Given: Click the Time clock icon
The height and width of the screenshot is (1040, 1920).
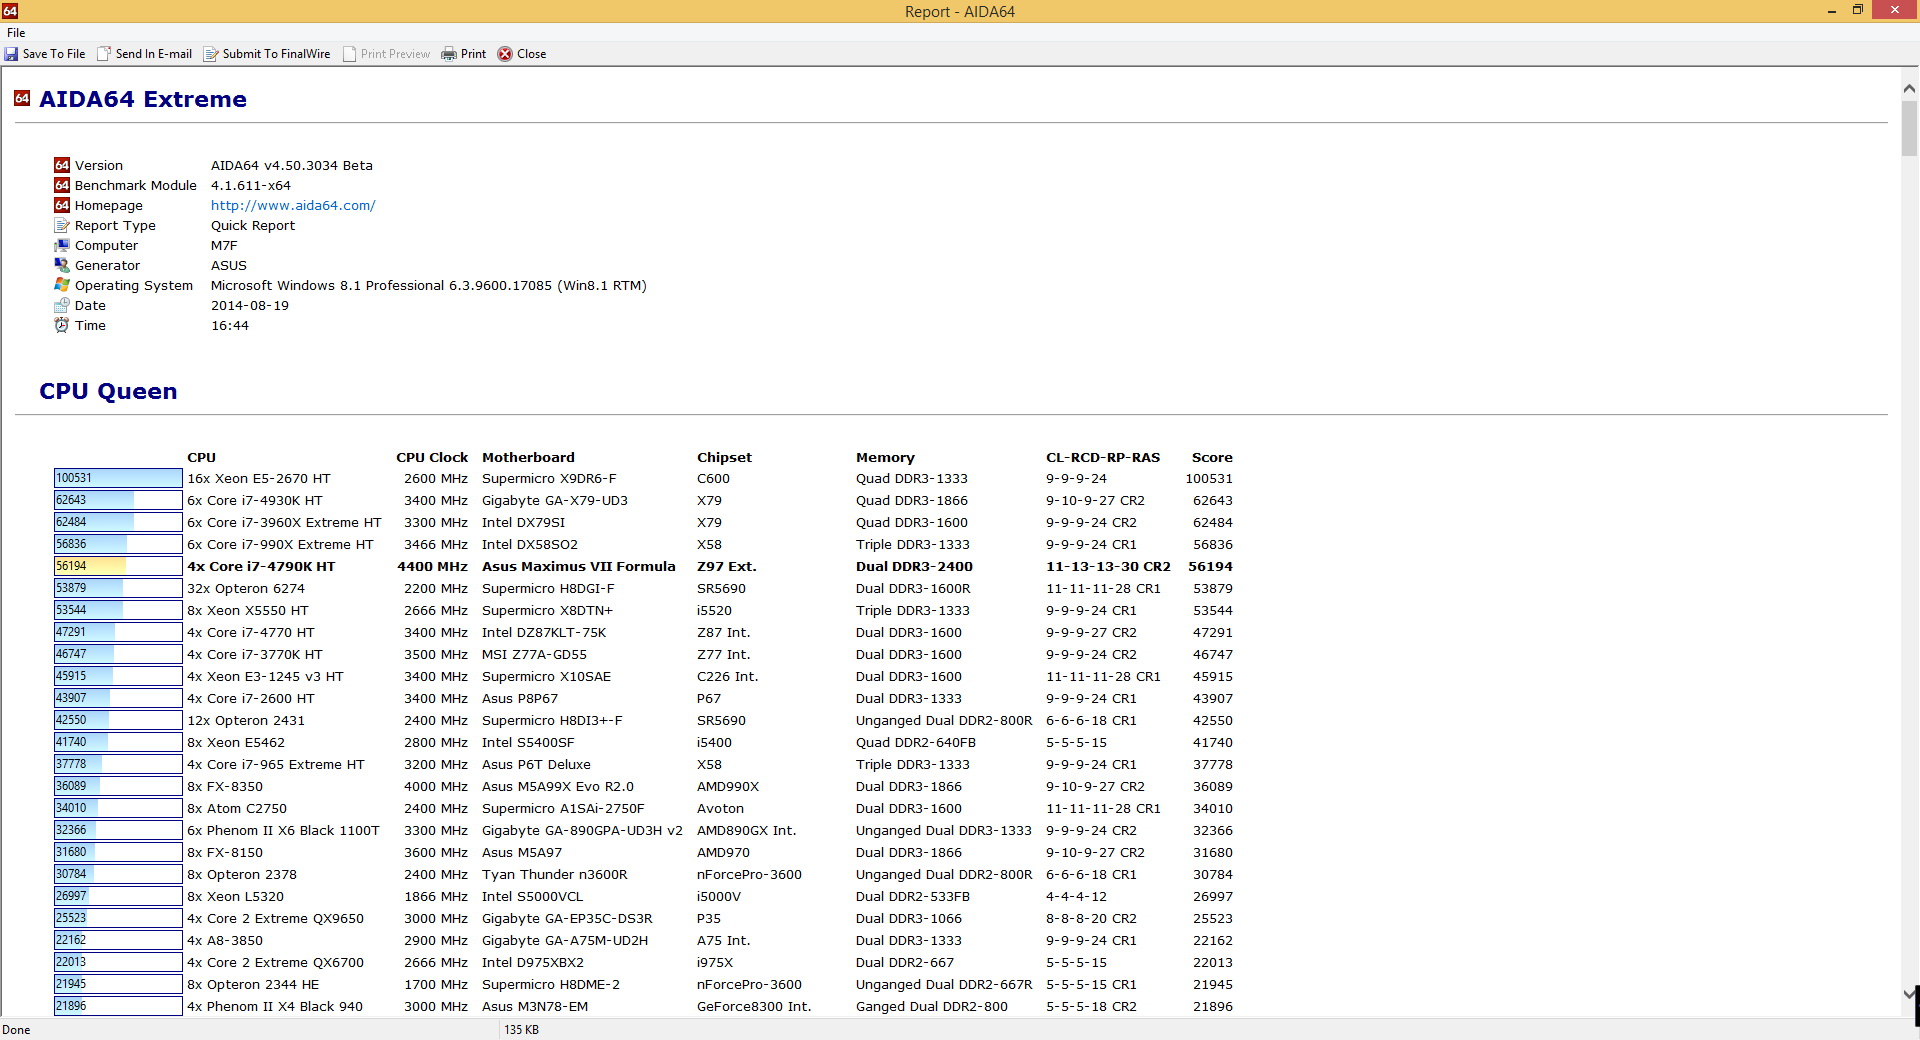Looking at the screenshot, I should (x=62, y=325).
